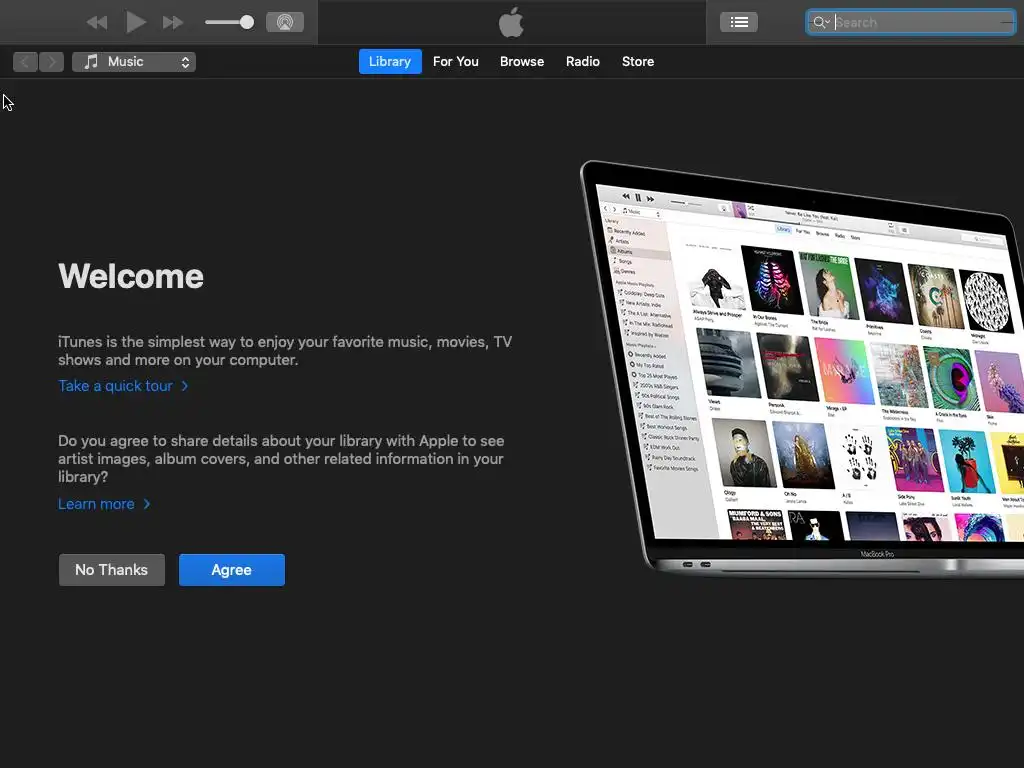Viewport: 1024px width, 768px height.
Task: Open the AirPlay output menu
Action: (285, 22)
